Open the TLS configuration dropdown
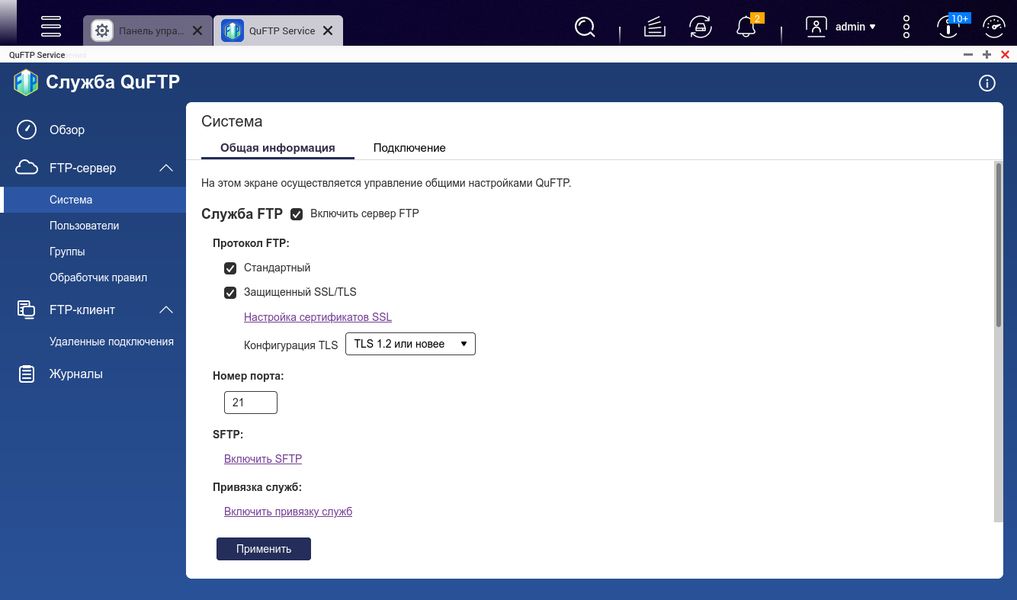 pyautogui.click(x=410, y=344)
